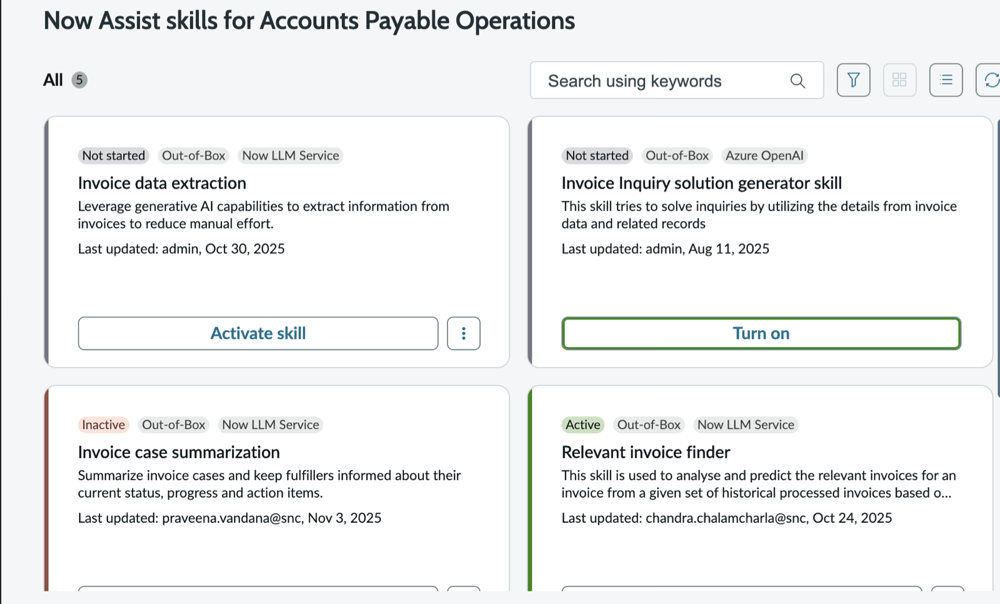Viewport: 1000px width, 604px height.
Task: Click Not started badge on Invoice data extraction
Action: click(114, 156)
